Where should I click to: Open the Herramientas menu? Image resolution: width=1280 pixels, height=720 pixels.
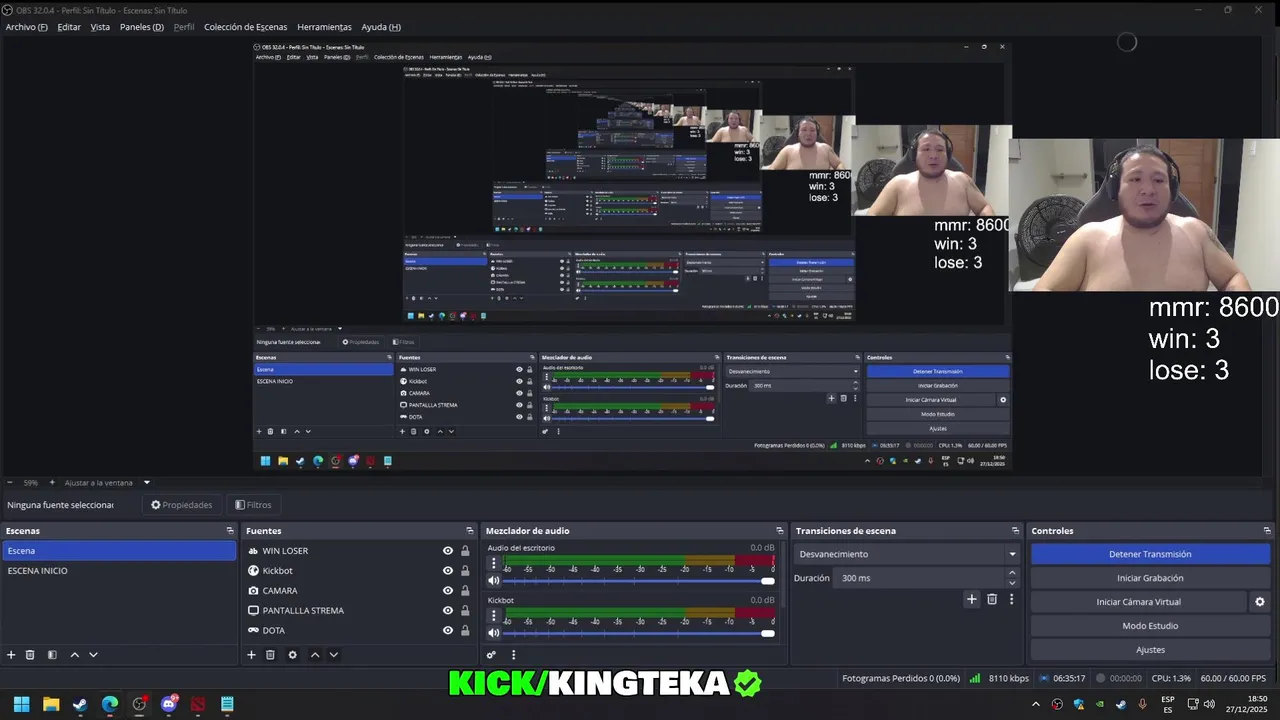pyautogui.click(x=324, y=27)
